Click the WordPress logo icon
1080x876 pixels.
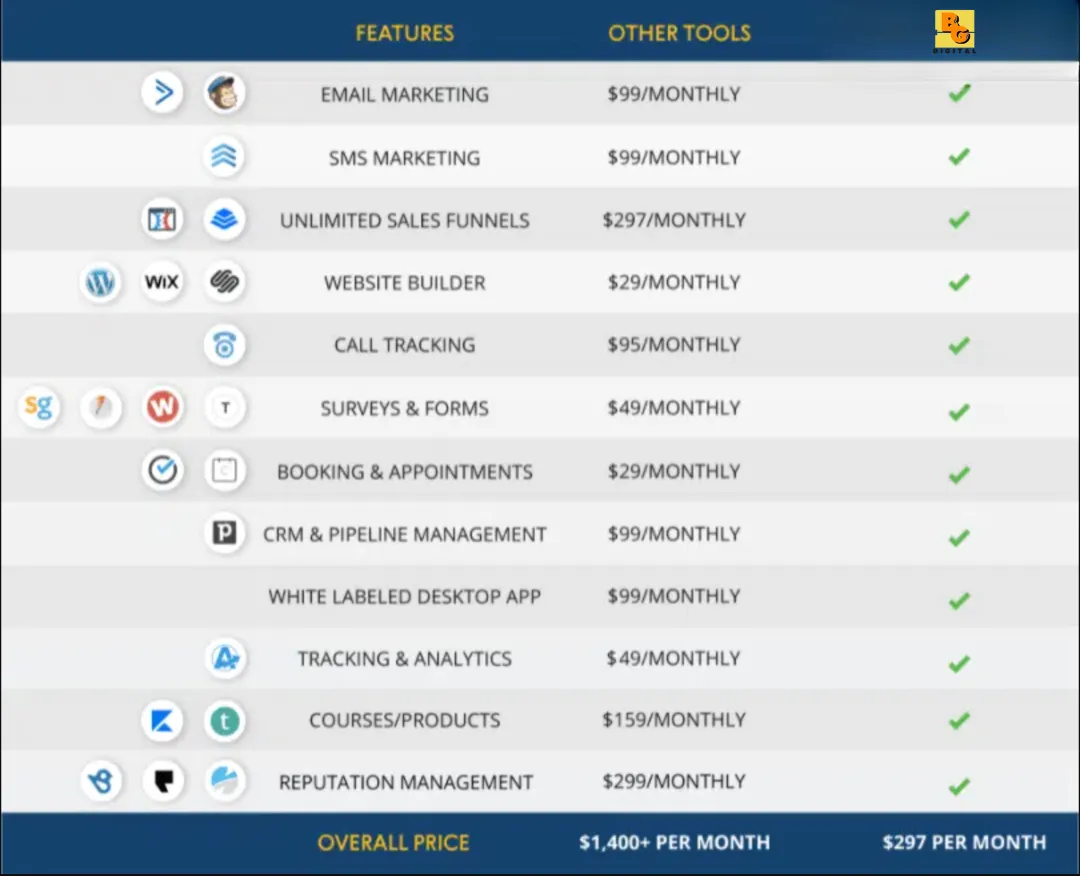(101, 282)
